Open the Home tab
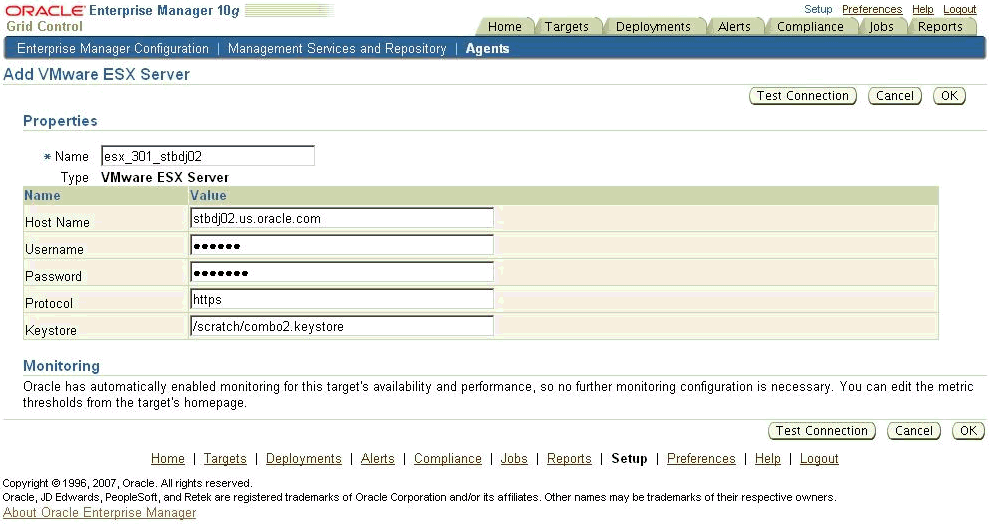 point(505,26)
